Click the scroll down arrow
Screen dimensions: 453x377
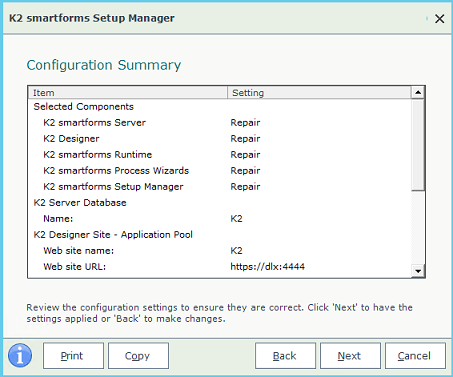[418, 271]
